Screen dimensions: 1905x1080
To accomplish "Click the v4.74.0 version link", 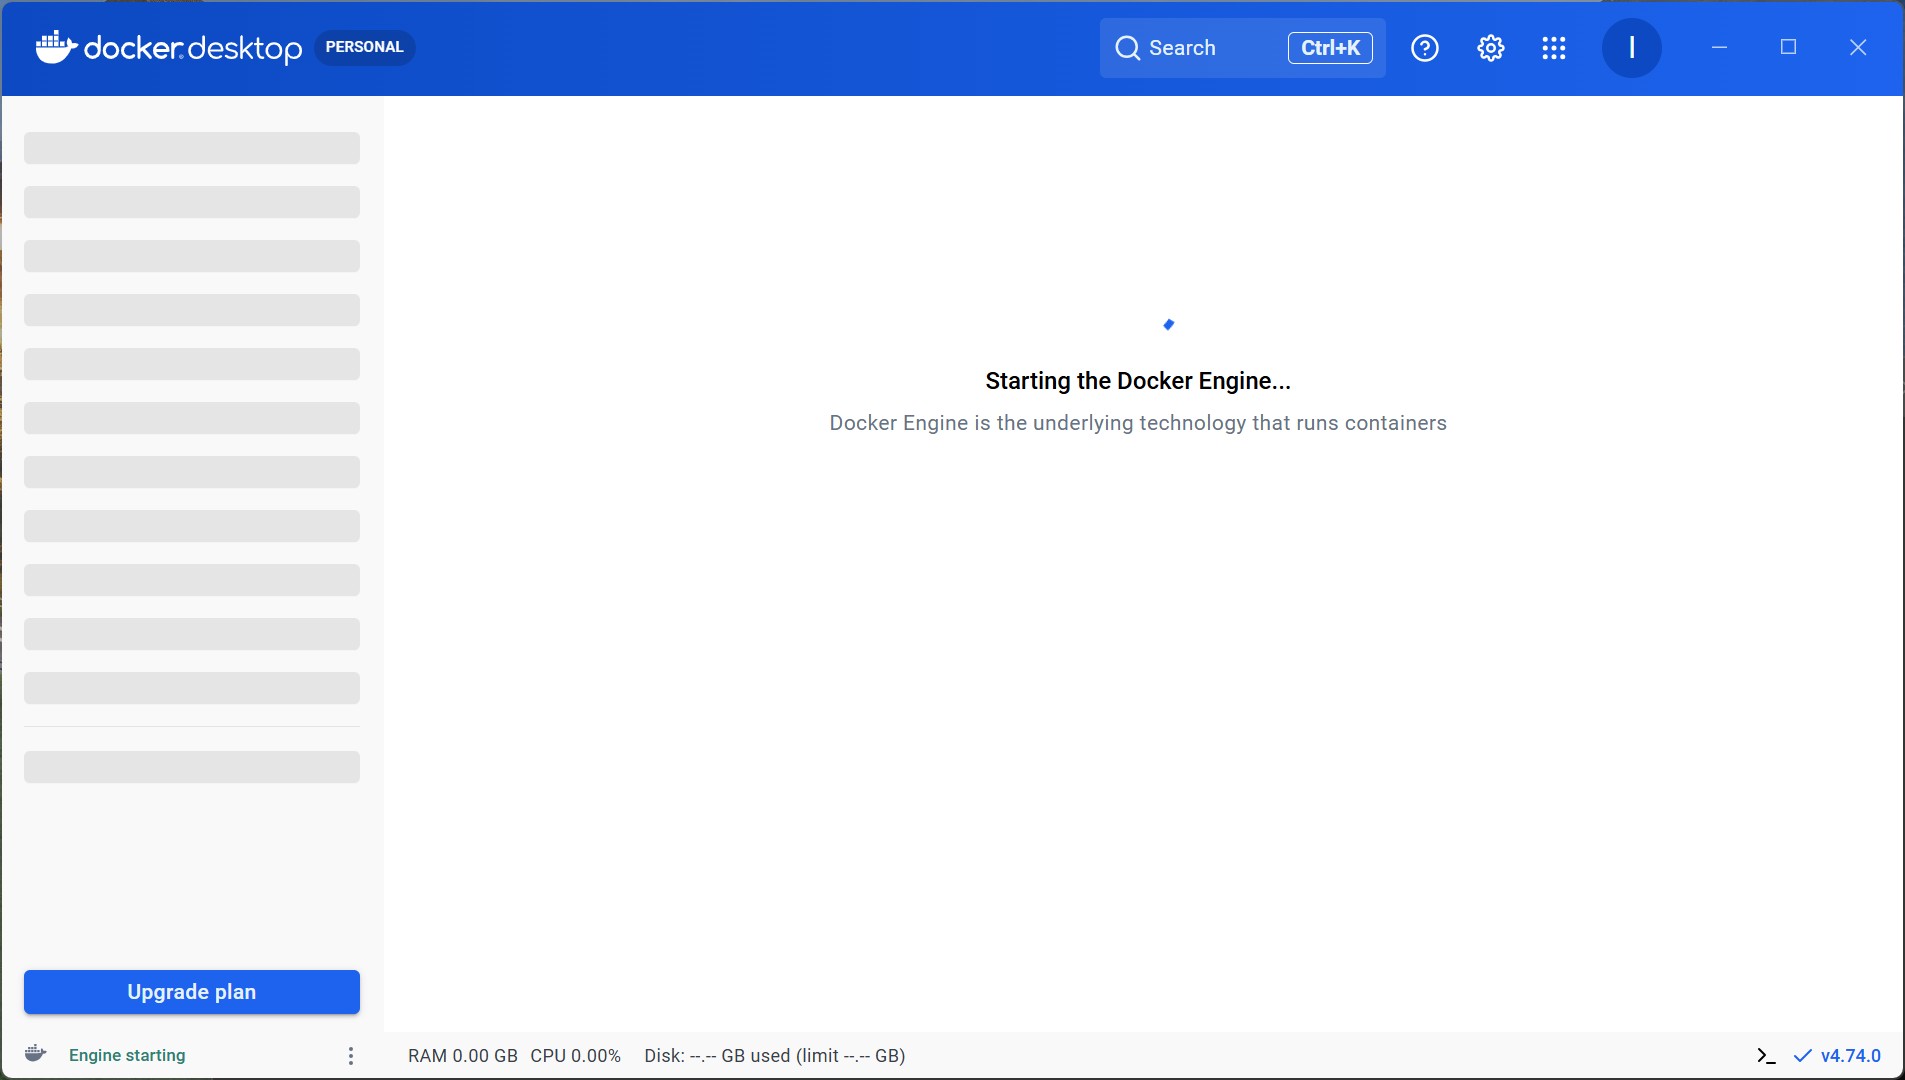I will pos(1851,1056).
